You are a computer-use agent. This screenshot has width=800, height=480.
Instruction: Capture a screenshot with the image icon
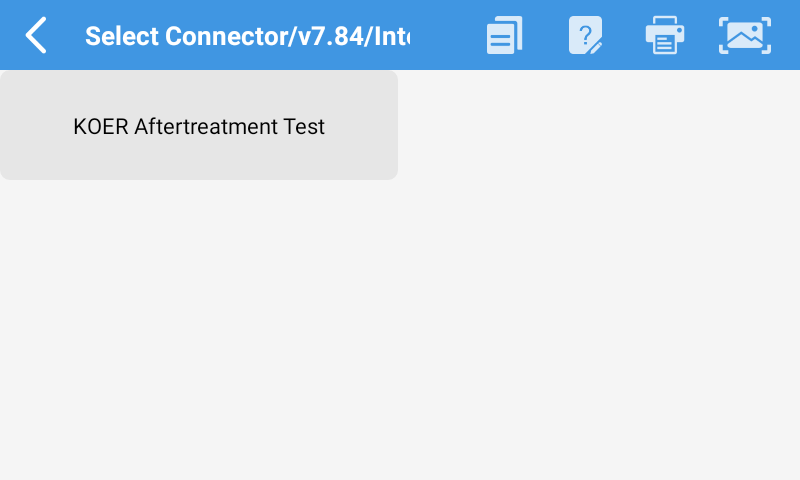click(745, 35)
